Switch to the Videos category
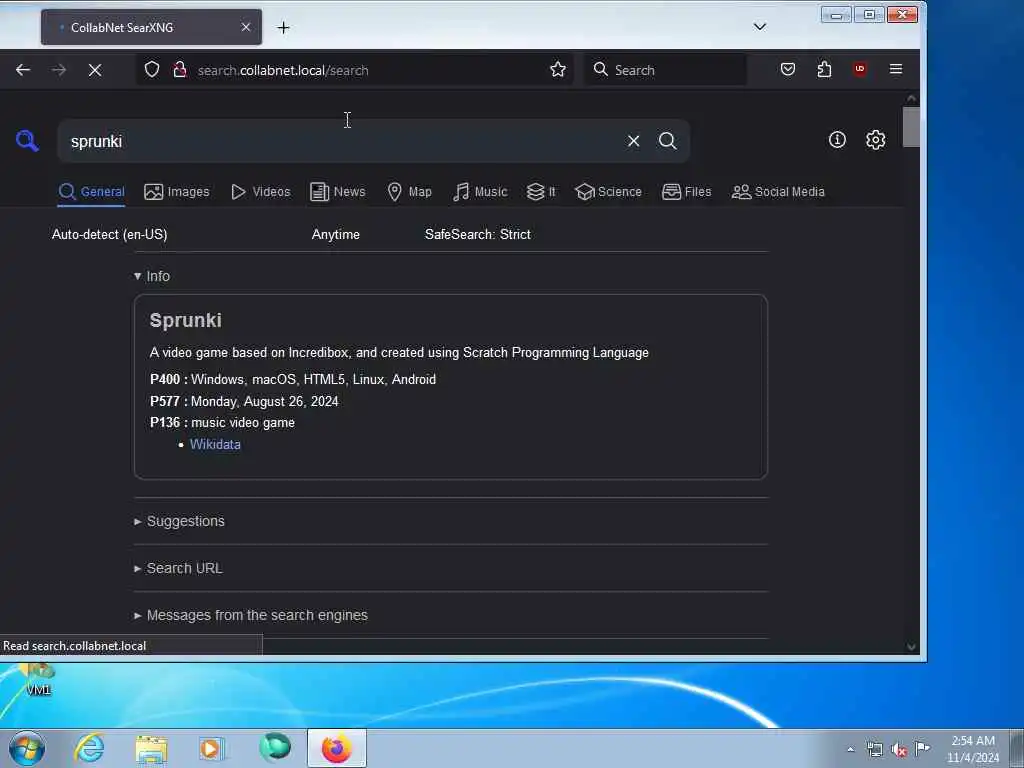Image resolution: width=1024 pixels, height=768 pixels. (x=261, y=192)
